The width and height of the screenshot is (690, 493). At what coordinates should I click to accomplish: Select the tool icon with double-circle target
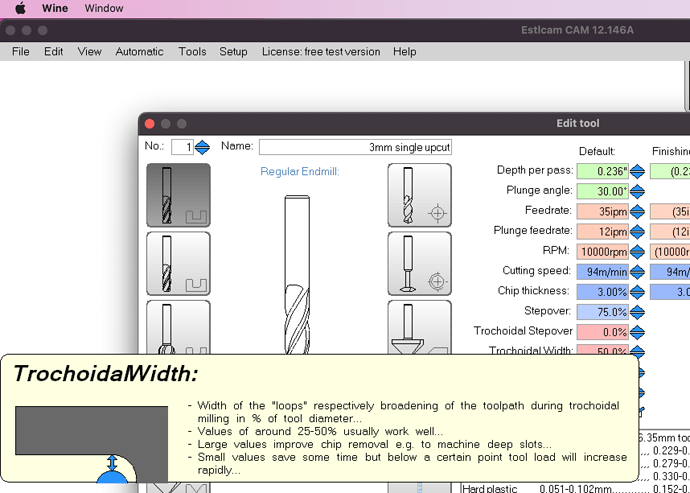(x=419, y=264)
